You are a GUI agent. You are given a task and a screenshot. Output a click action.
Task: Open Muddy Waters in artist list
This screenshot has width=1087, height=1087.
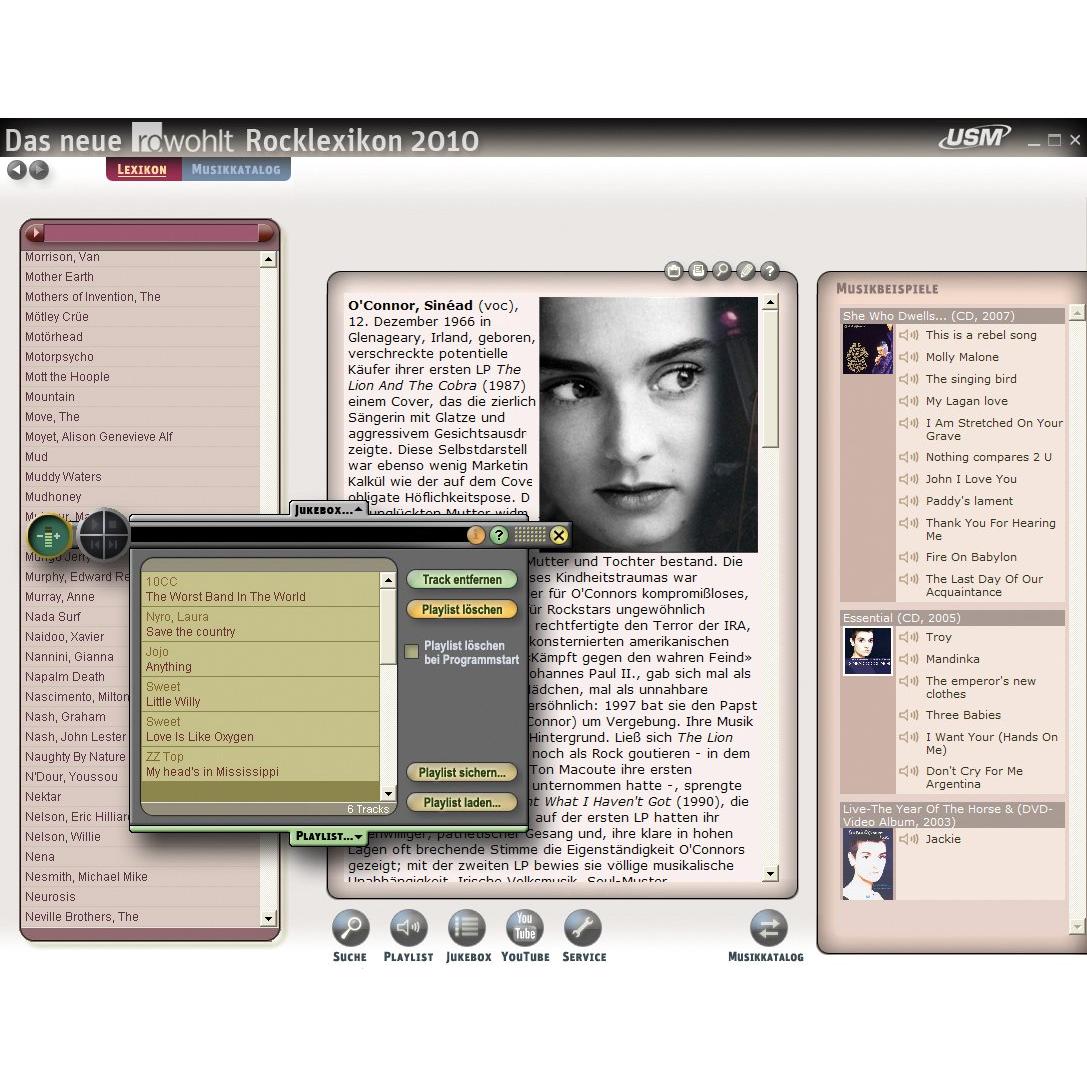[x=142, y=477]
